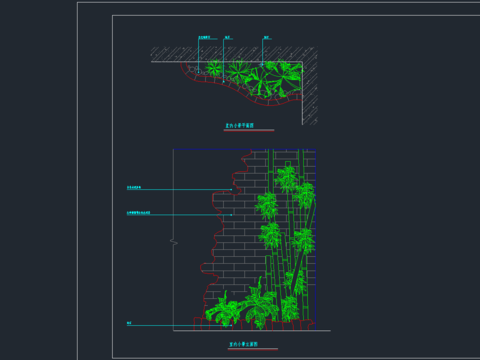Viewport: 480px width, 360px height.
Task: Pick the small round plant in plan view
Action: click(214, 68)
